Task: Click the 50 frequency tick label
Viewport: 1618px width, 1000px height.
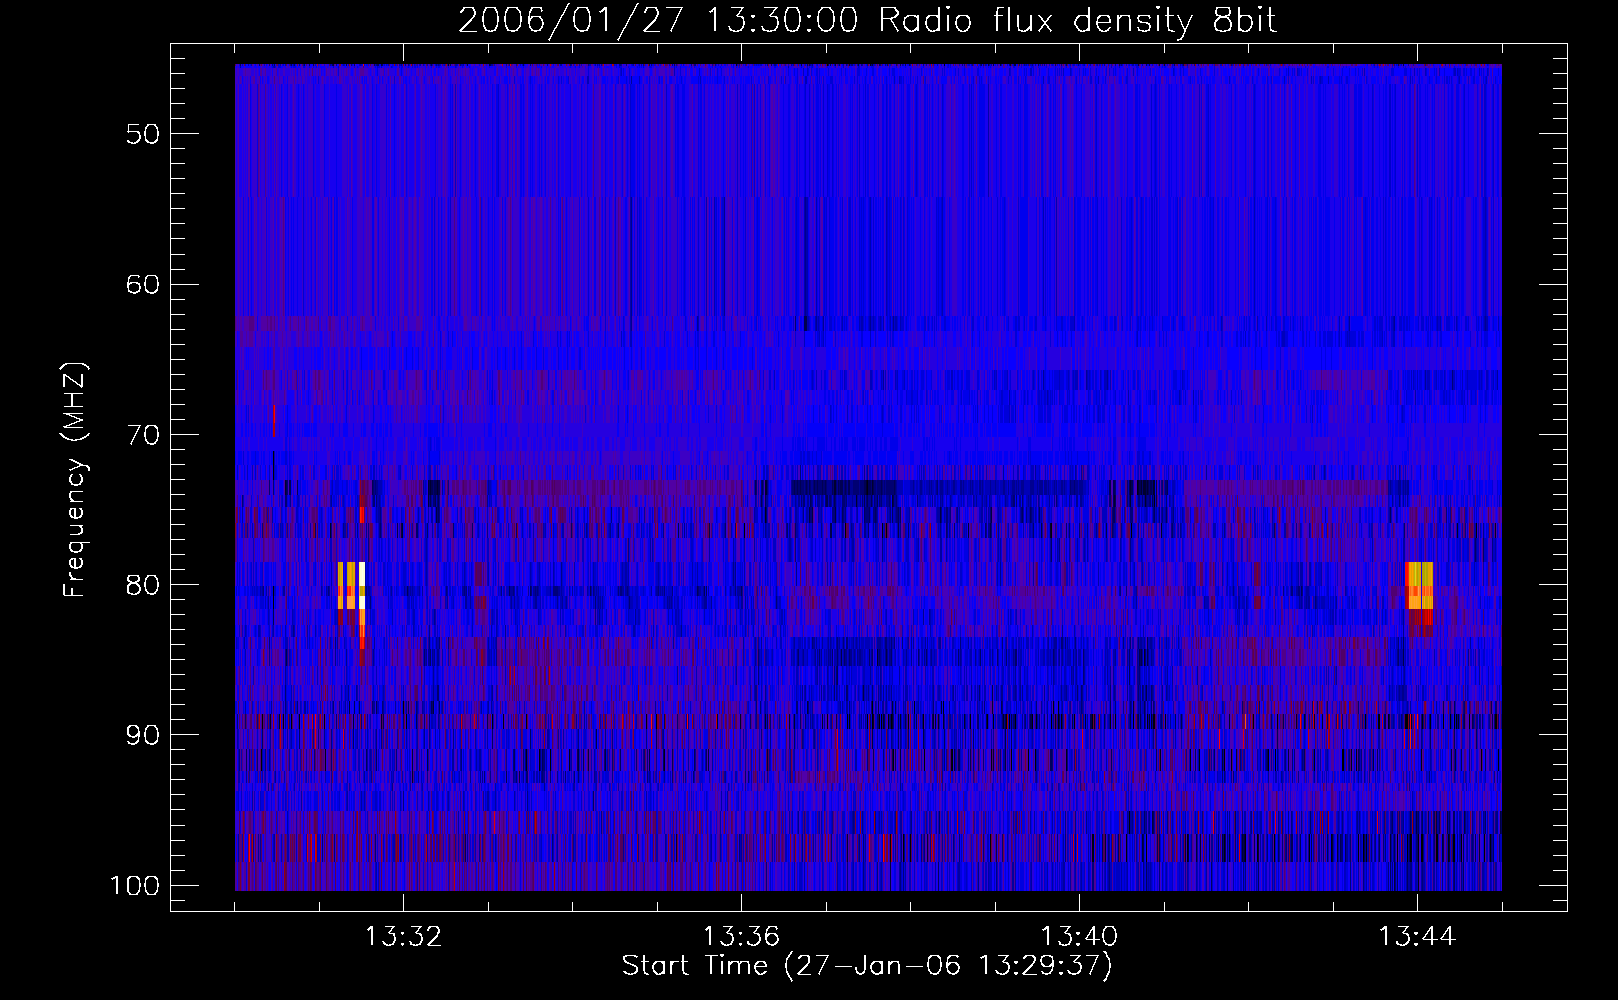Action: [143, 134]
